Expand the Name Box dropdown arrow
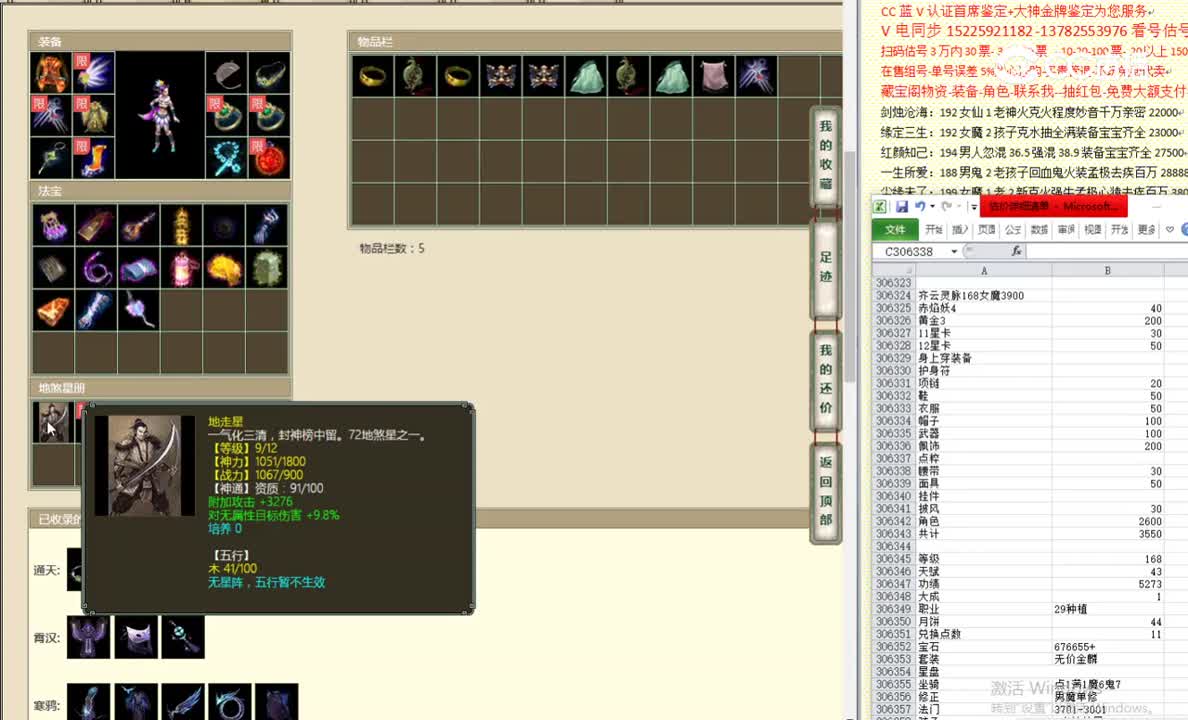The height and width of the screenshot is (720, 1188). [x=955, y=252]
